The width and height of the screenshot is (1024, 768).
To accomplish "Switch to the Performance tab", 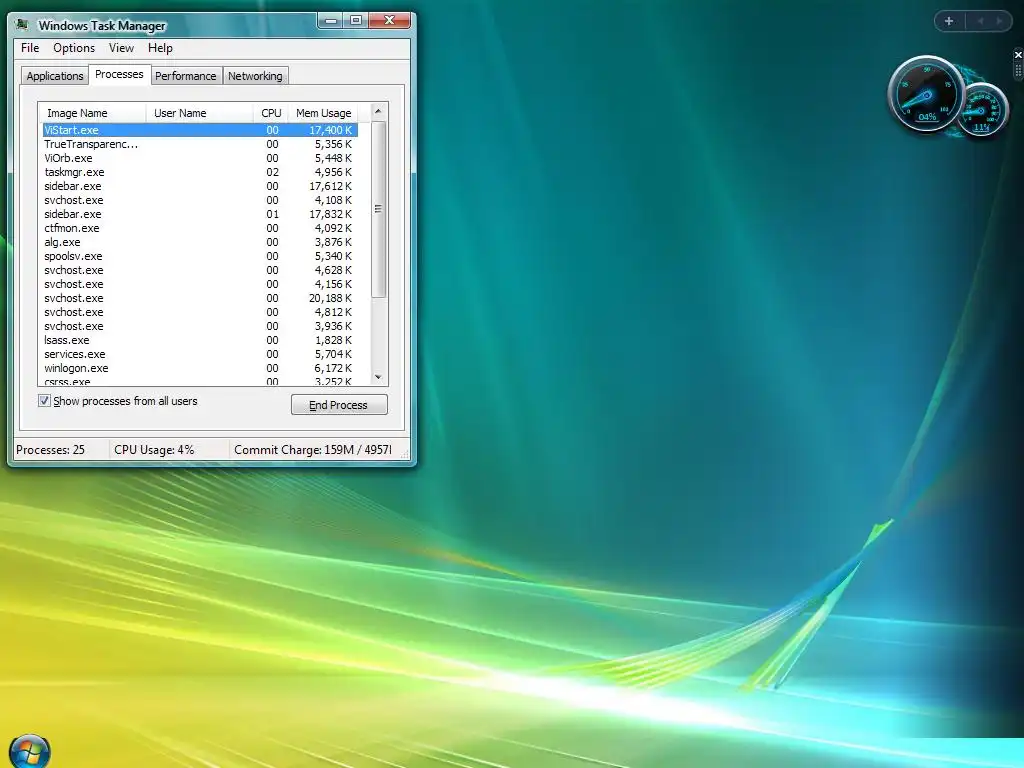I will point(185,76).
